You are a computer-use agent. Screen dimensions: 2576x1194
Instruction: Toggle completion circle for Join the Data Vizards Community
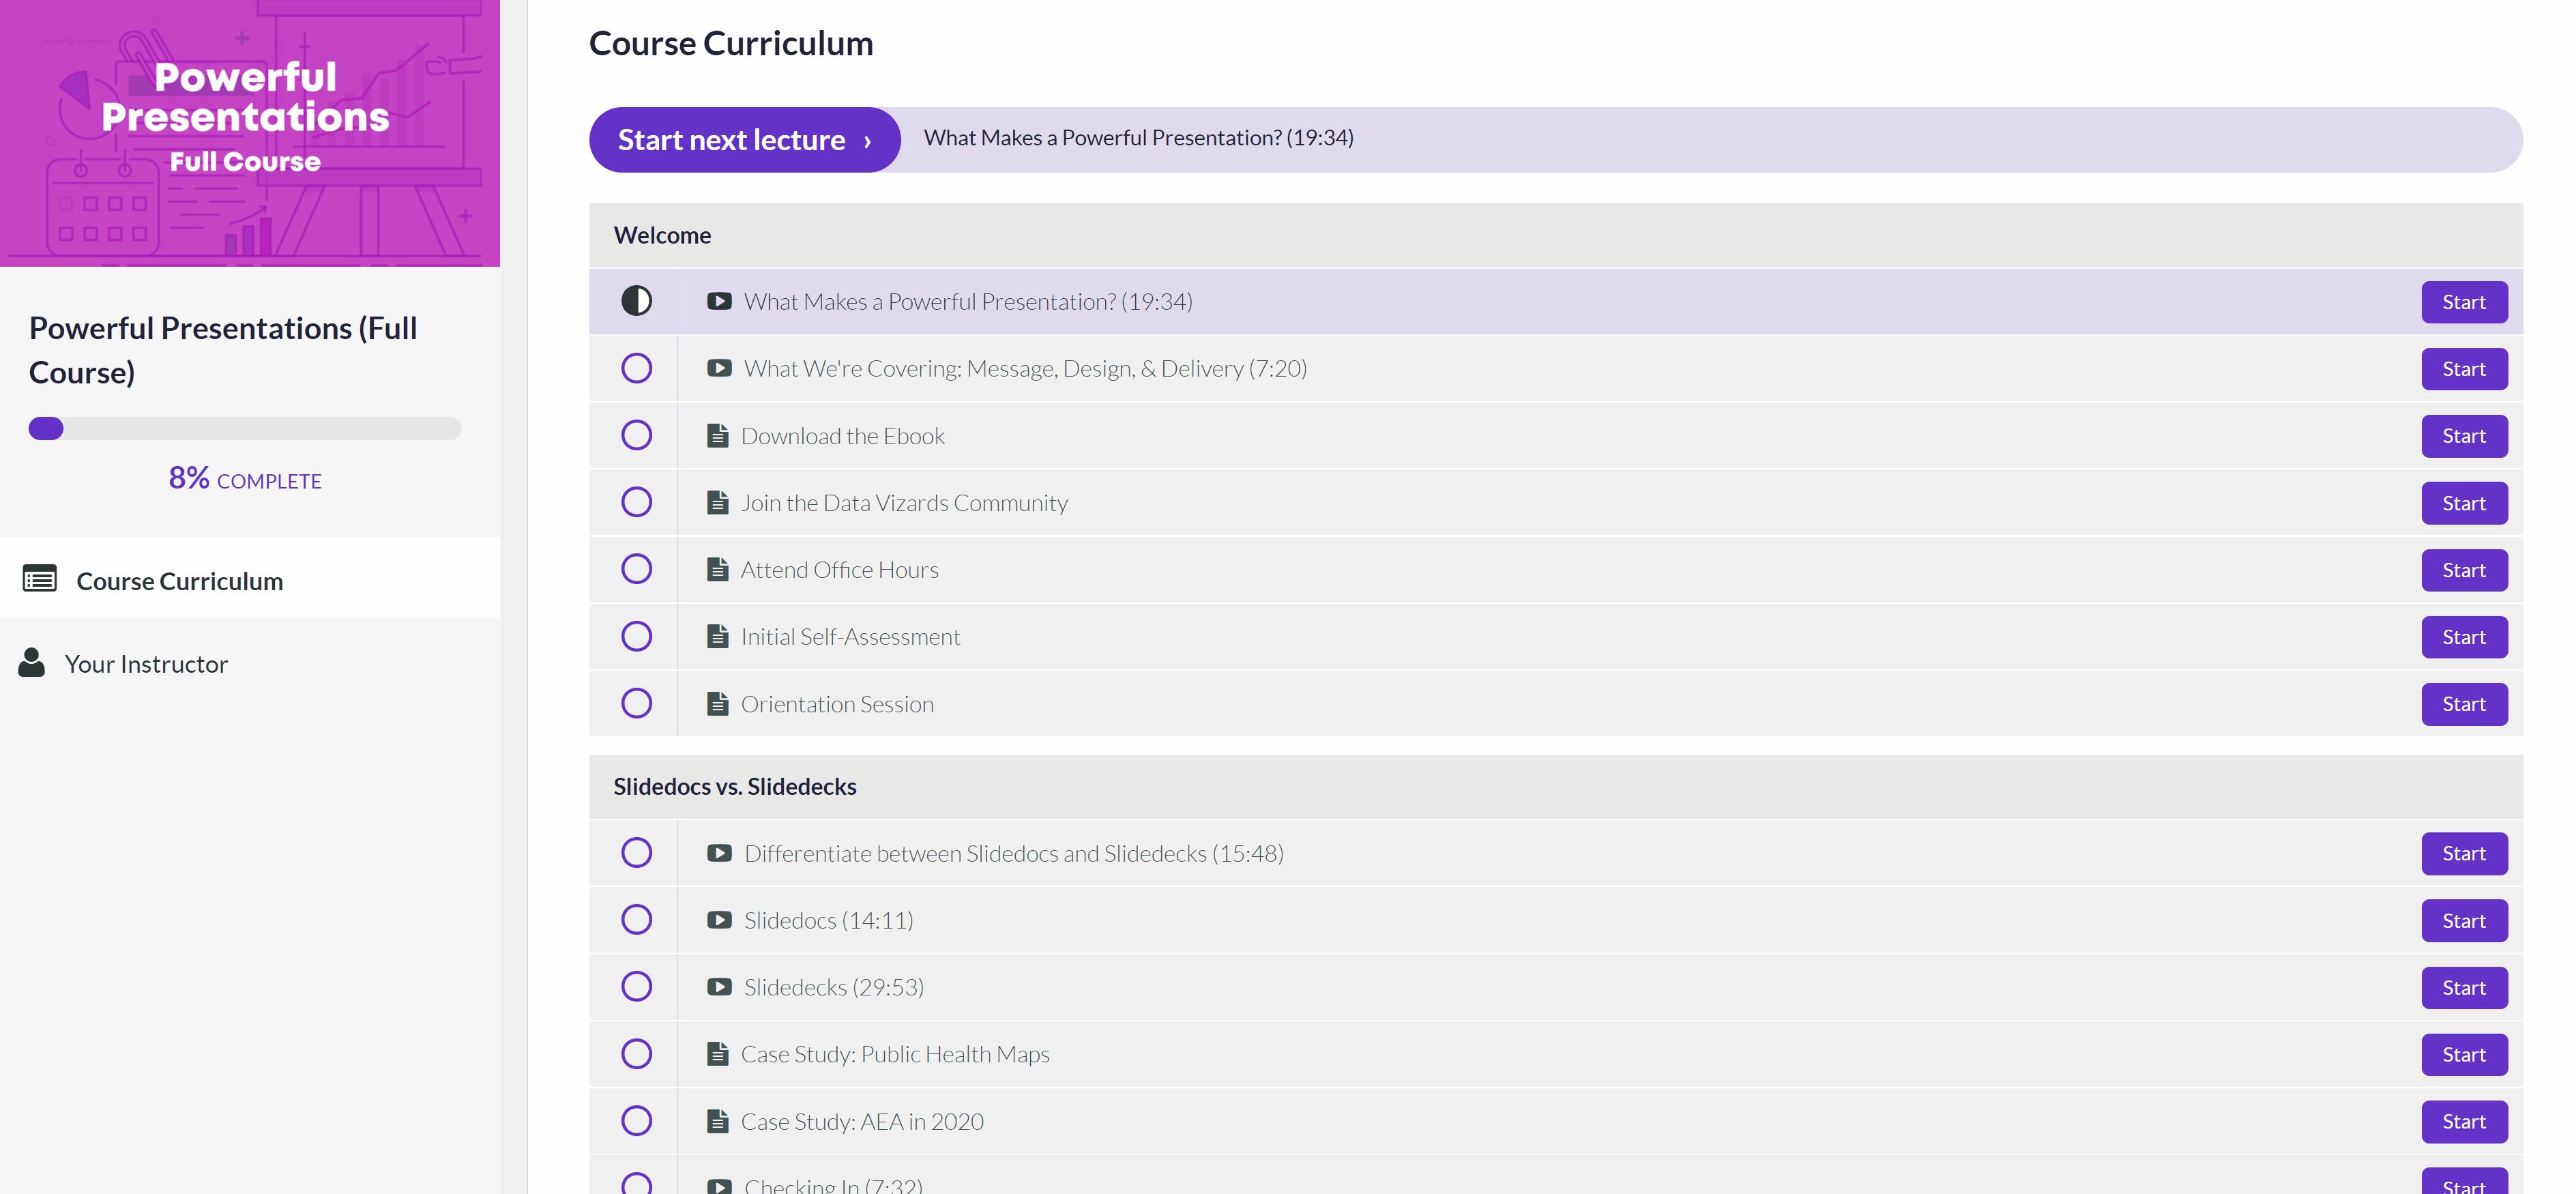tap(637, 502)
